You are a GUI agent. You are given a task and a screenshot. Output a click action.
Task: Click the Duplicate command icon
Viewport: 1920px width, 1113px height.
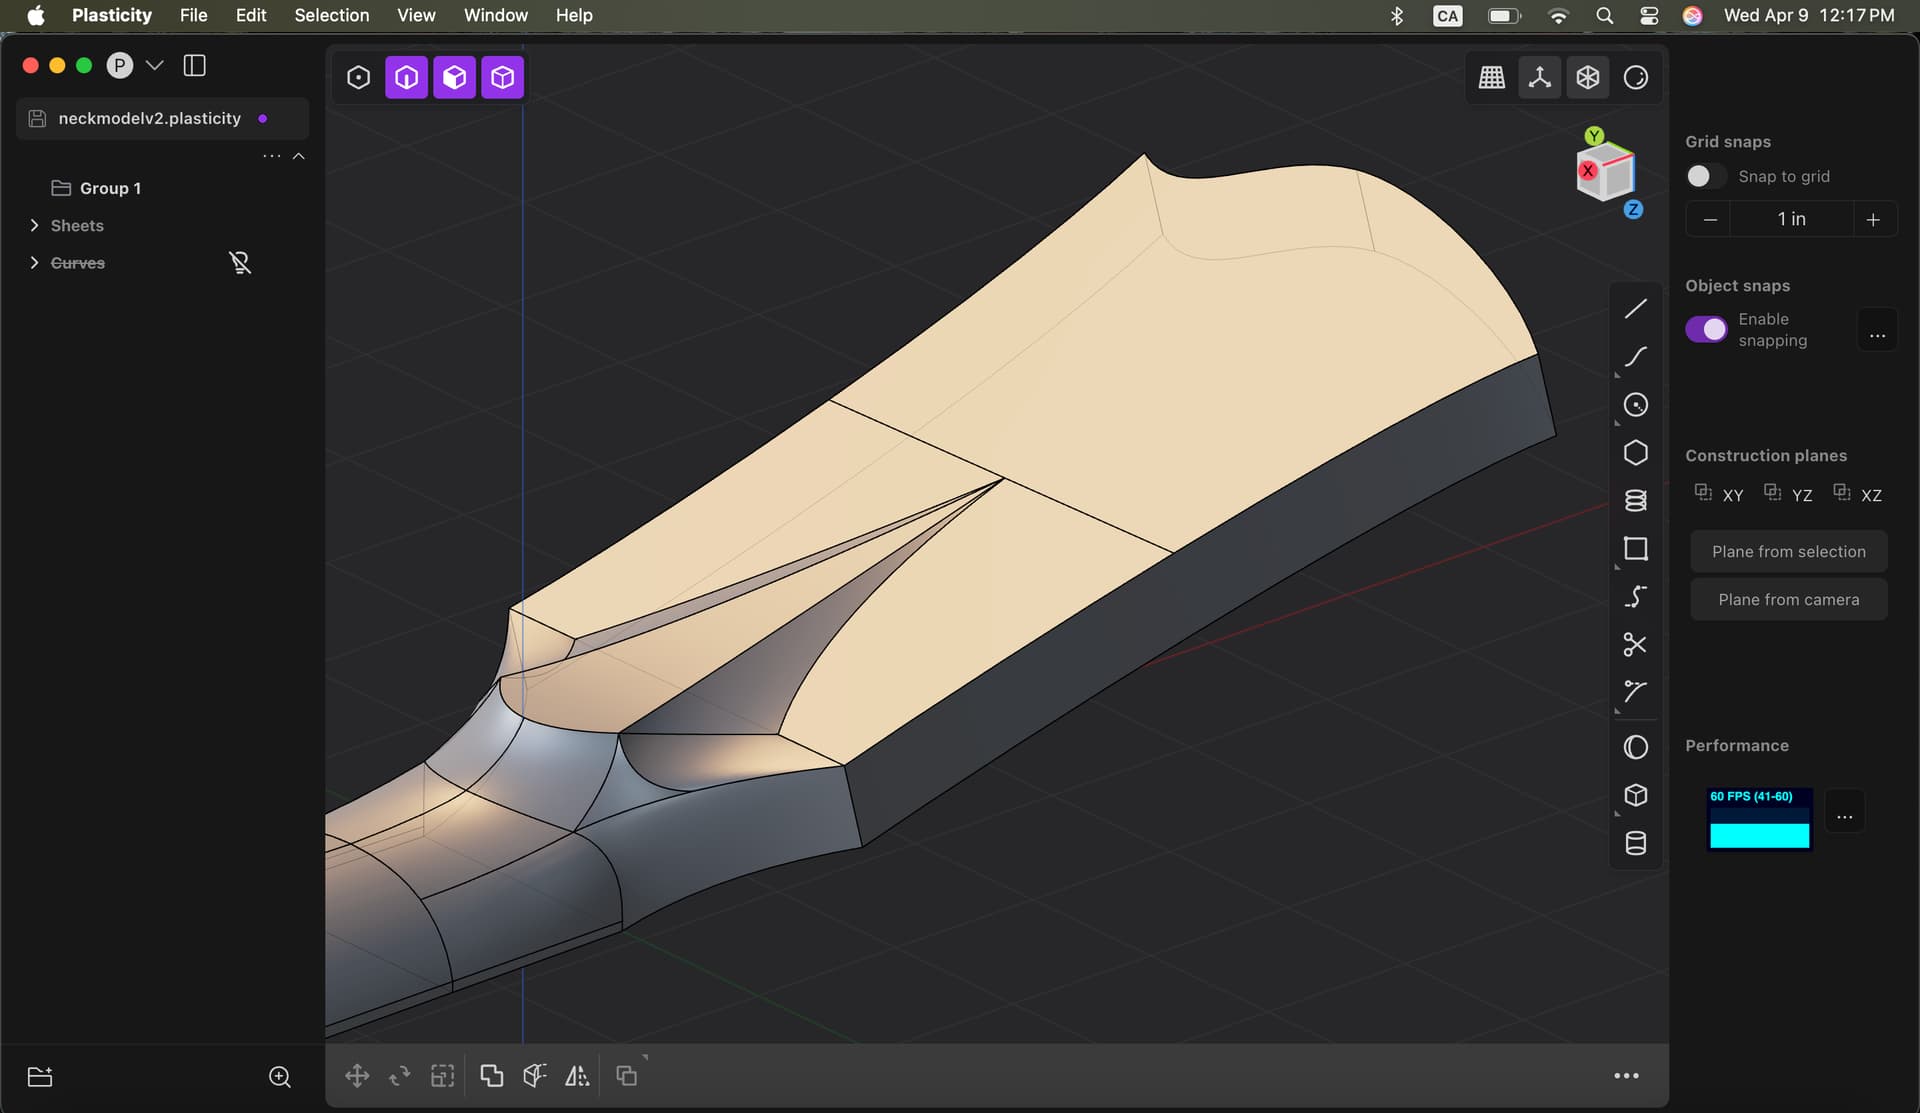click(627, 1076)
